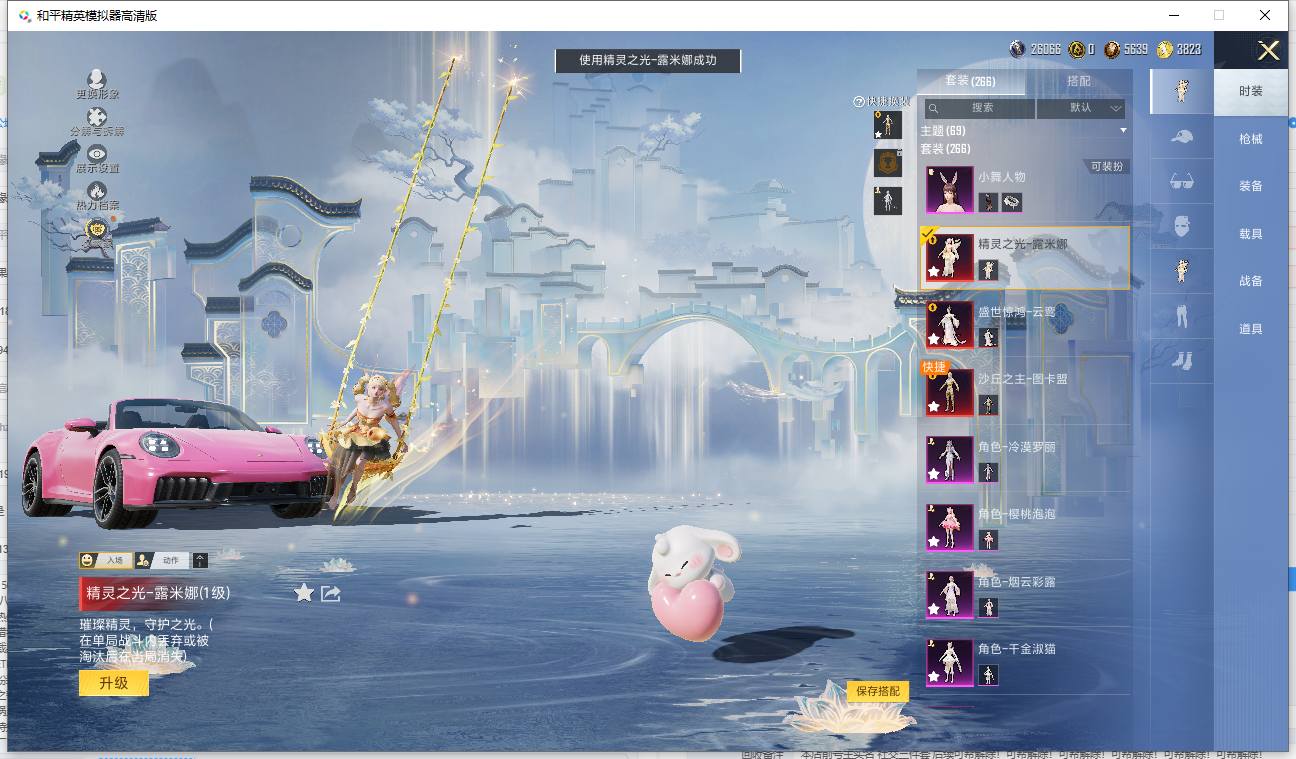1296x759 pixels.
Task: Open the 枪械 firearms menu
Action: (x=1251, y=139)
